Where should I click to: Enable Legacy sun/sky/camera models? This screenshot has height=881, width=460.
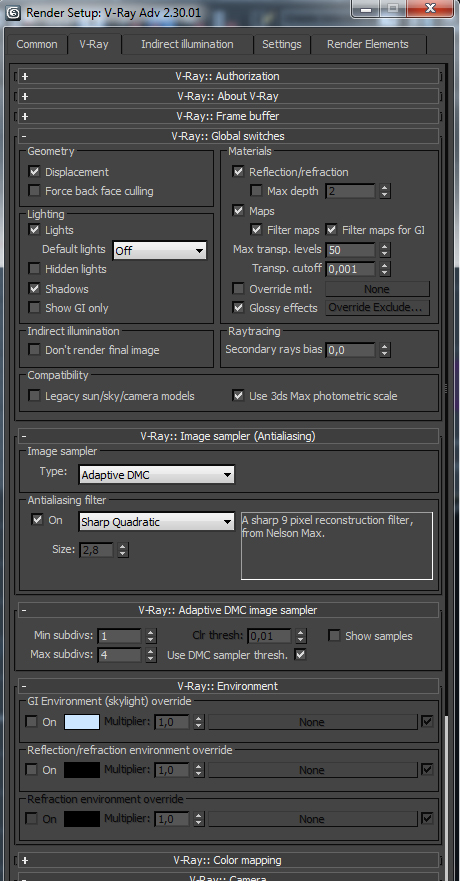point(35,396)
